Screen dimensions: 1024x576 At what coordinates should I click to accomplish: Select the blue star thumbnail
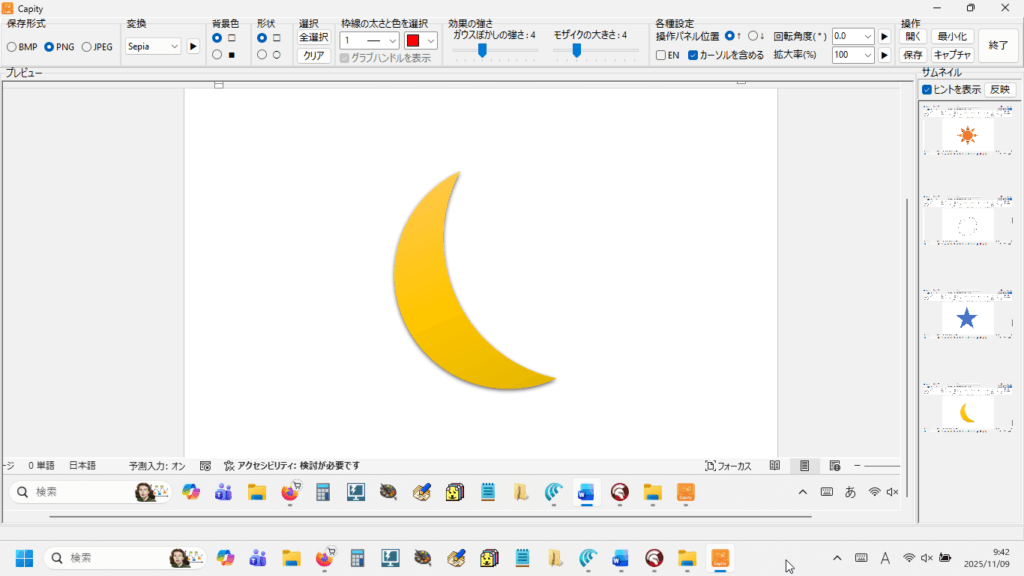pyautogui.click(x=967, y=319)
